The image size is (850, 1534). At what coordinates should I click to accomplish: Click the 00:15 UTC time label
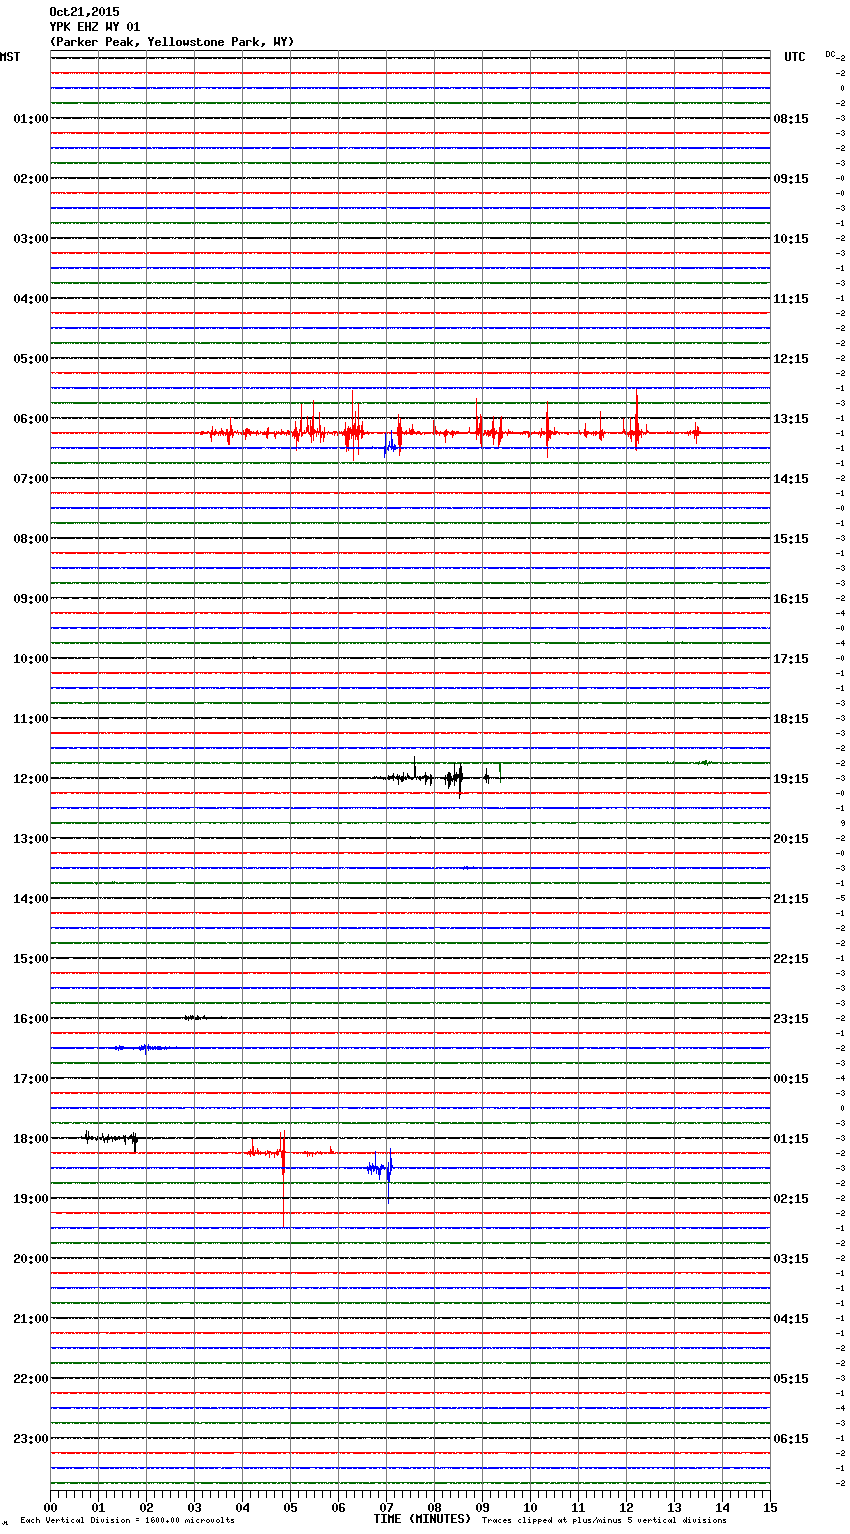click(791, 1079)
